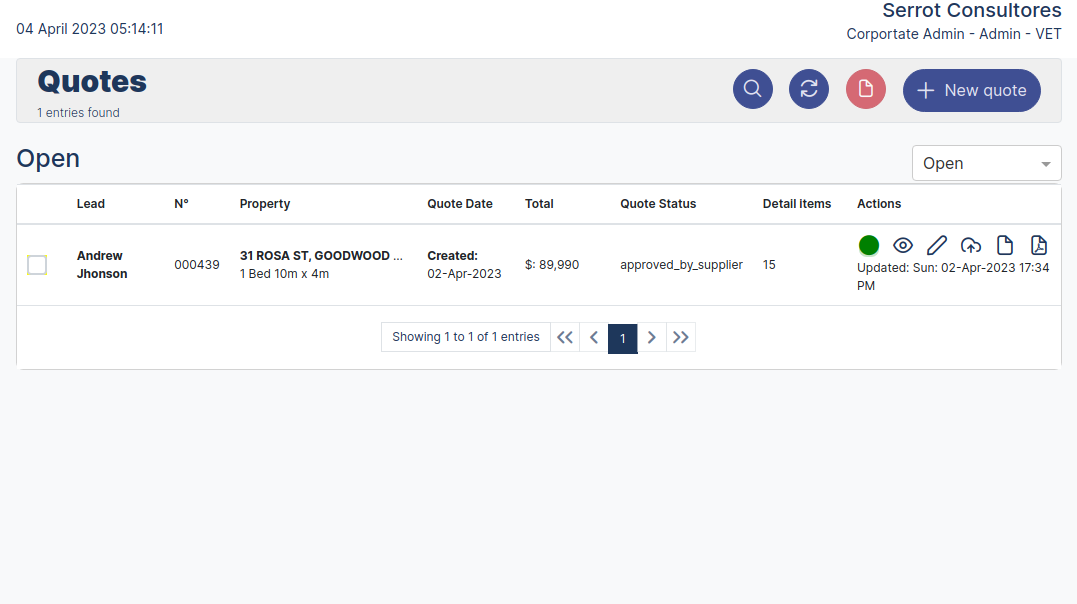This screenshot has height=604, width=1077.
Task: Go to the next page
Action: point(652,337)
